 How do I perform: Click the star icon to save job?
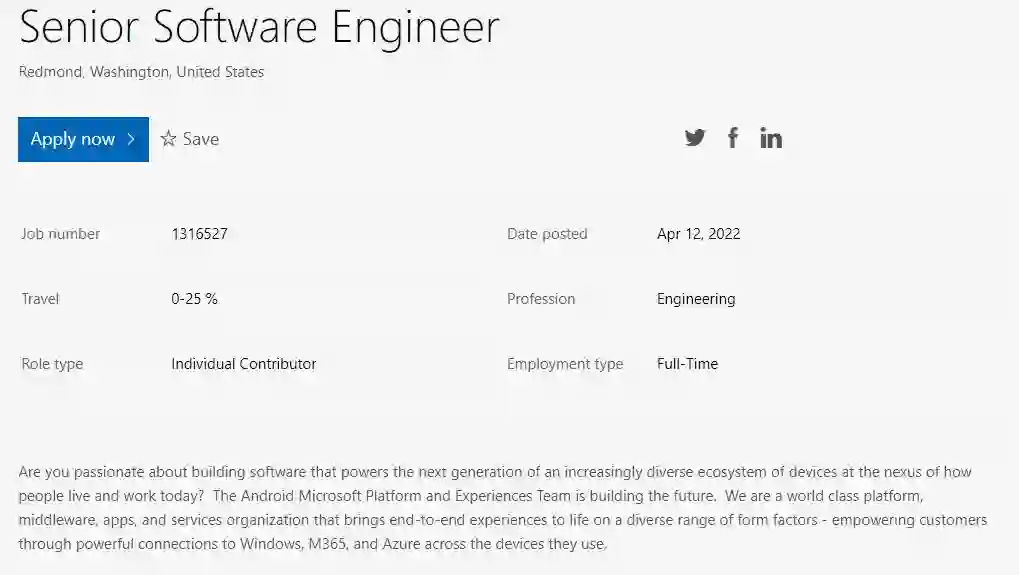(169, 139)
